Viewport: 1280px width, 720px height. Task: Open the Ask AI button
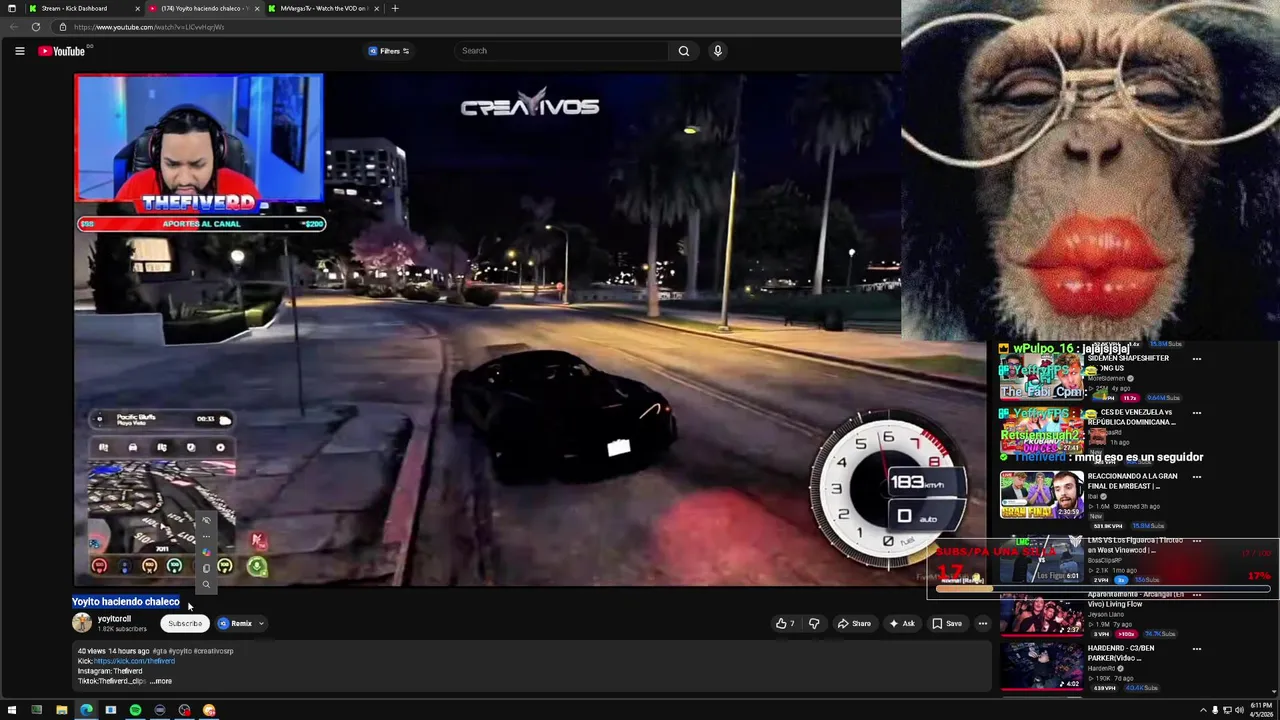point(902,624)
